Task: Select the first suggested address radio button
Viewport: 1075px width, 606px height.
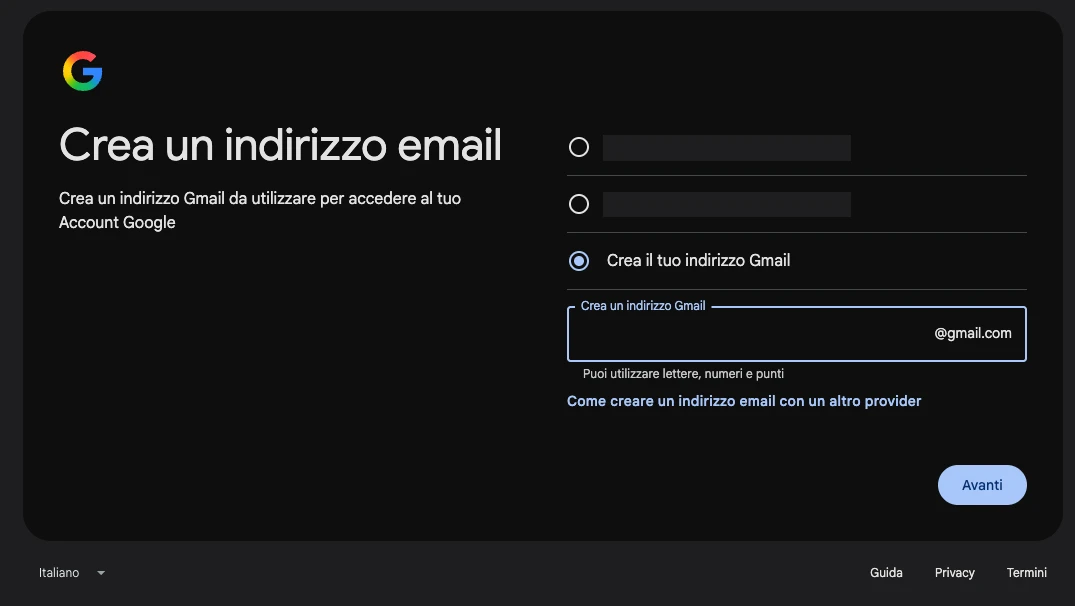Action: pyautogui.click(x=579, y=147)
